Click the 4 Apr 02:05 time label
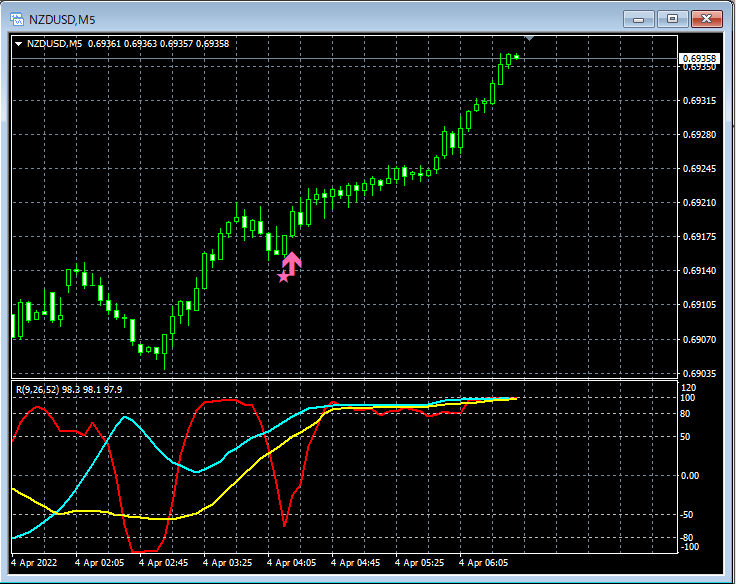The image size is (737, 584). coord(99,563)
